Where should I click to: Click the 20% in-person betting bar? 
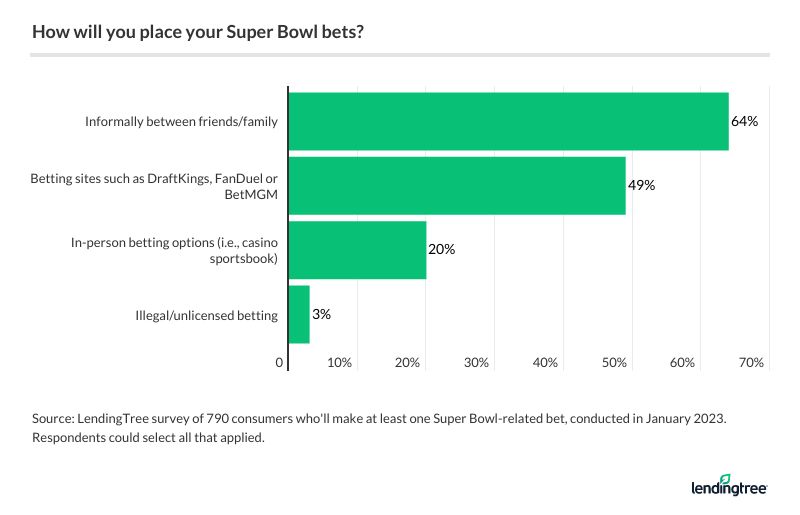(x=357, y=250)
